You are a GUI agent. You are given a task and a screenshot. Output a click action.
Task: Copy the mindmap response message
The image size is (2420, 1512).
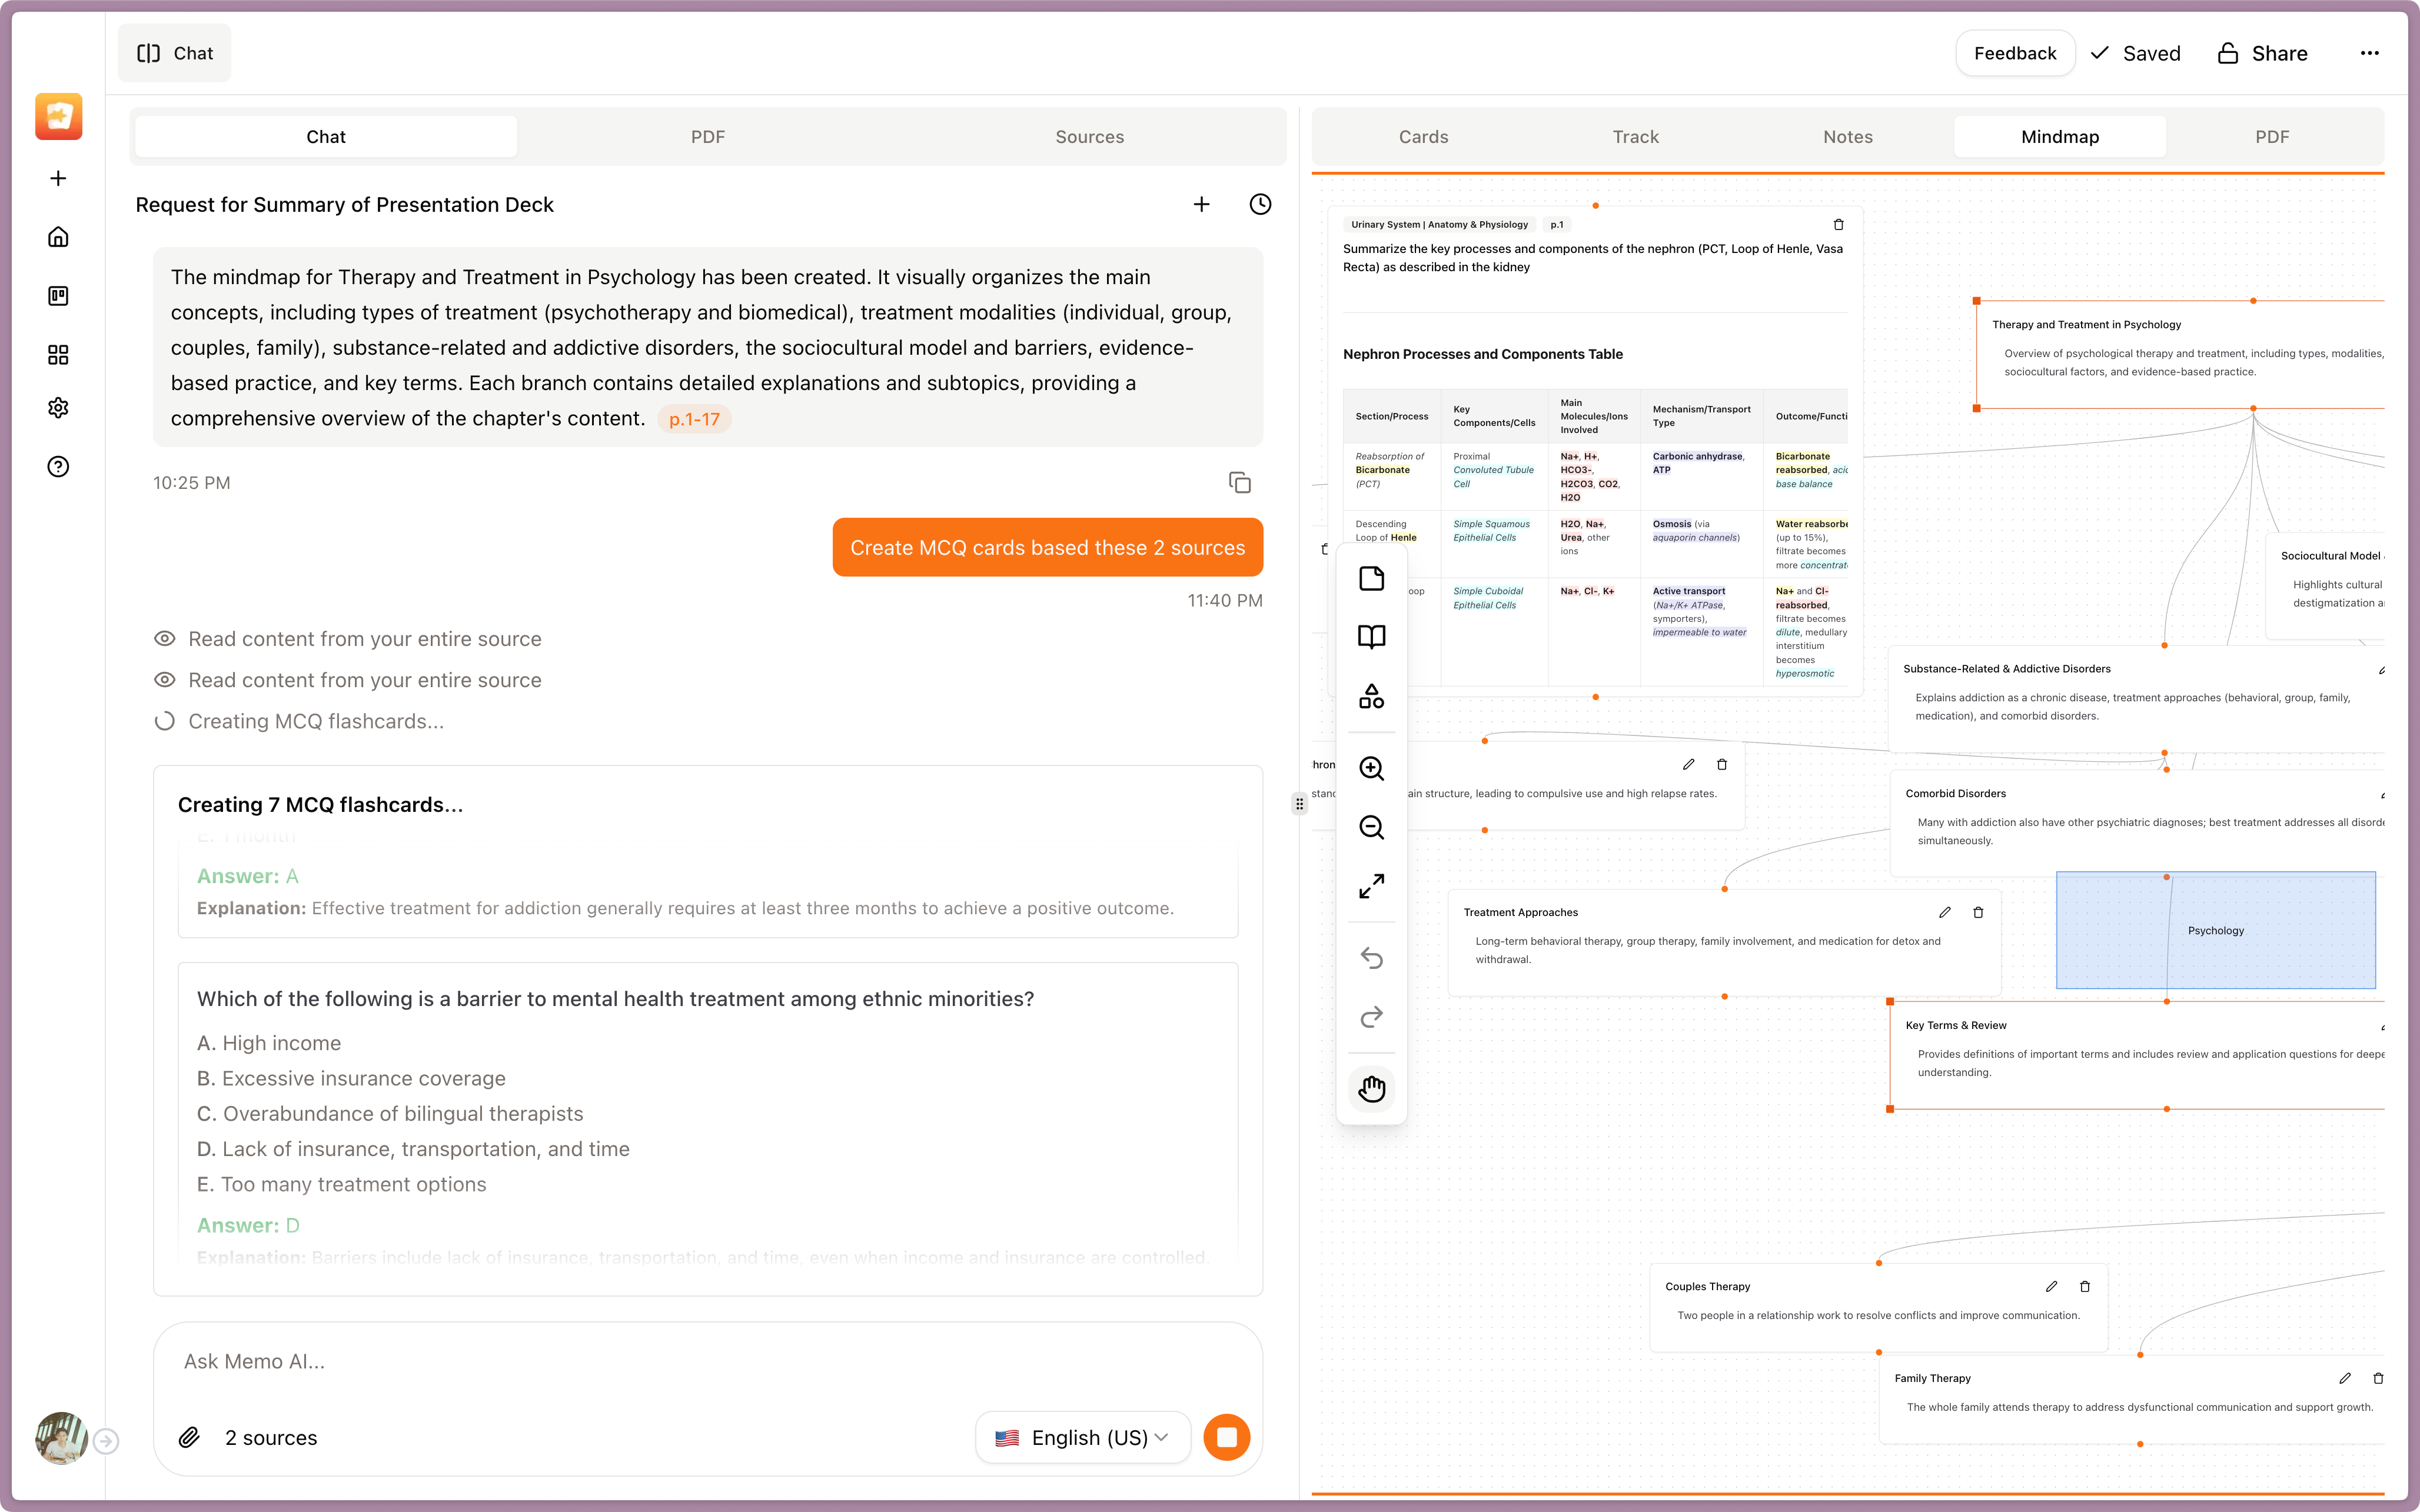pyautogui.click(x=1239, y=483)
